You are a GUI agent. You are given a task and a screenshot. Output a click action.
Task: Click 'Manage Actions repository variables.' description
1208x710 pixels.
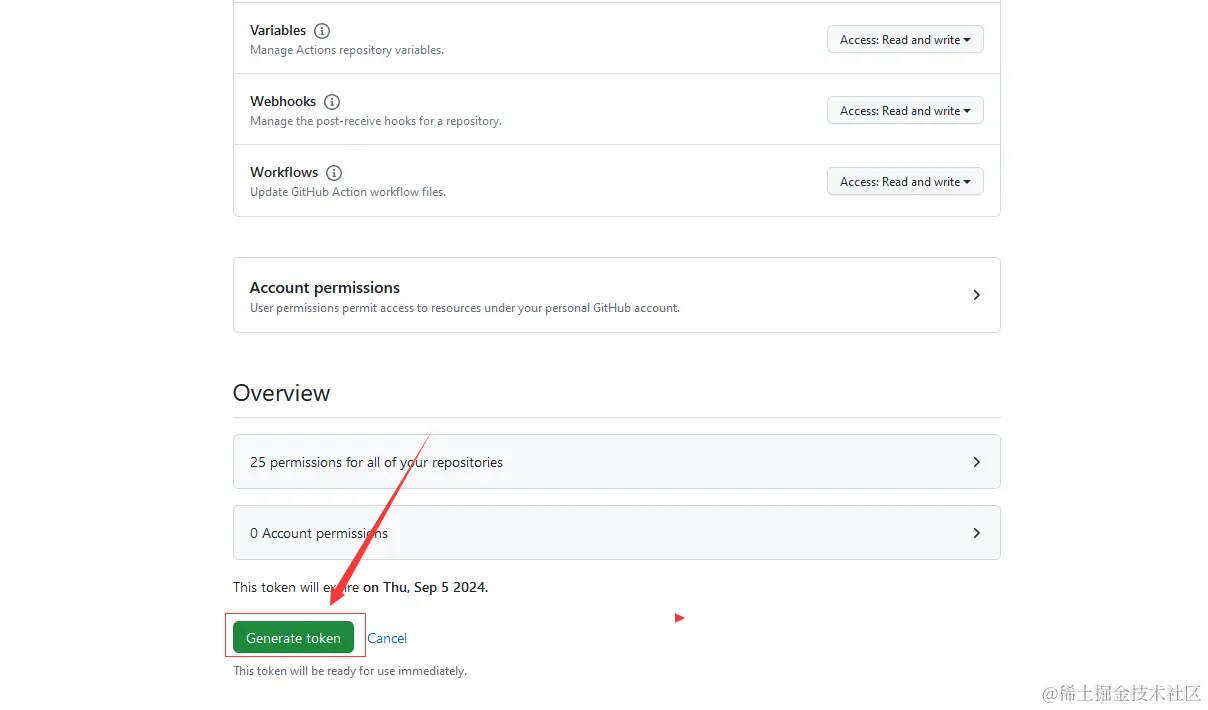pos(347,50)
